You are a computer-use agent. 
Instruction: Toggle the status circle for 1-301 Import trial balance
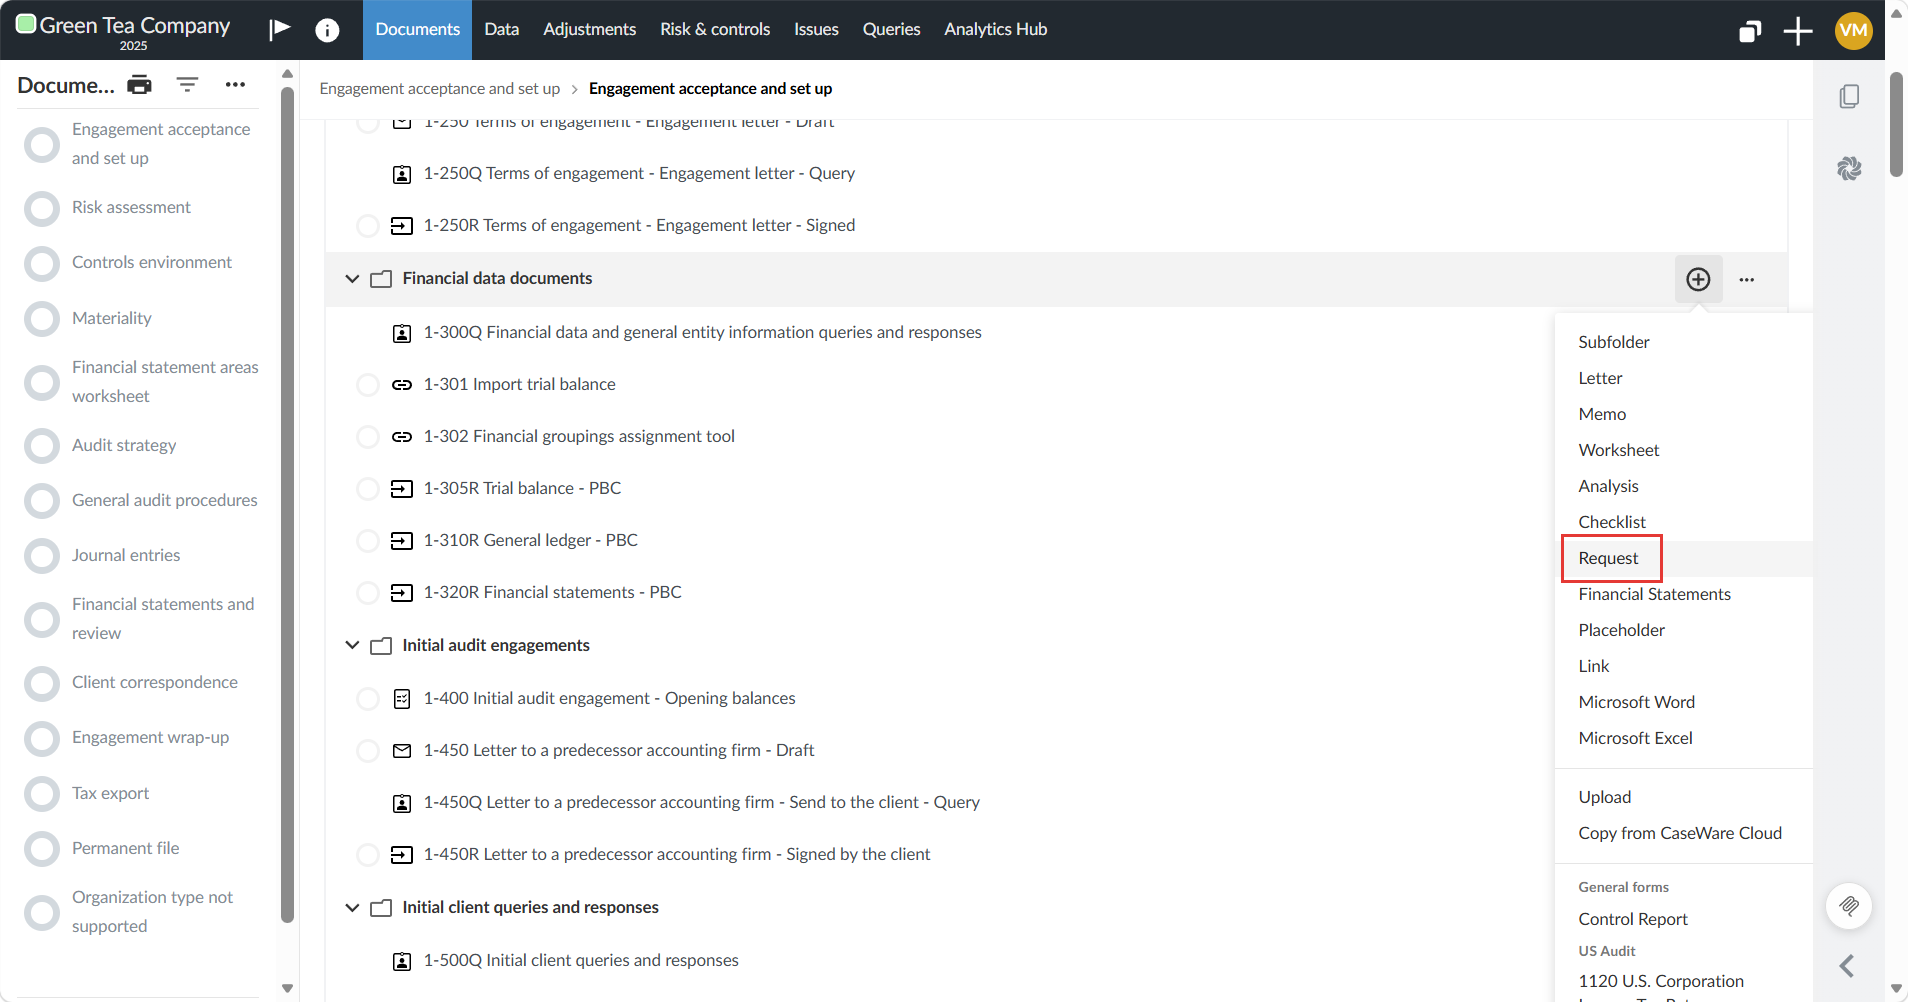(x=368, y=385)
